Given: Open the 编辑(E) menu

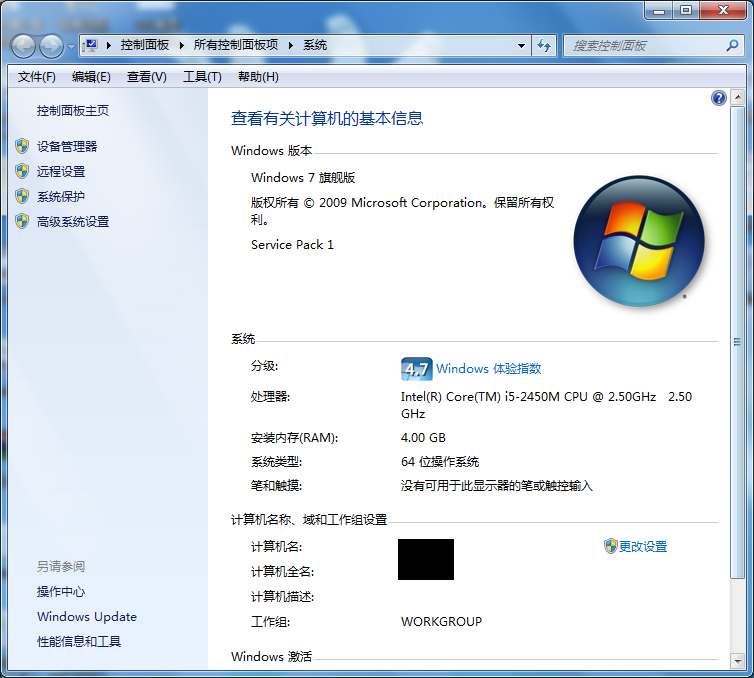Looking at the screenshot, I should pyautogui.click(x=91, y=77).
